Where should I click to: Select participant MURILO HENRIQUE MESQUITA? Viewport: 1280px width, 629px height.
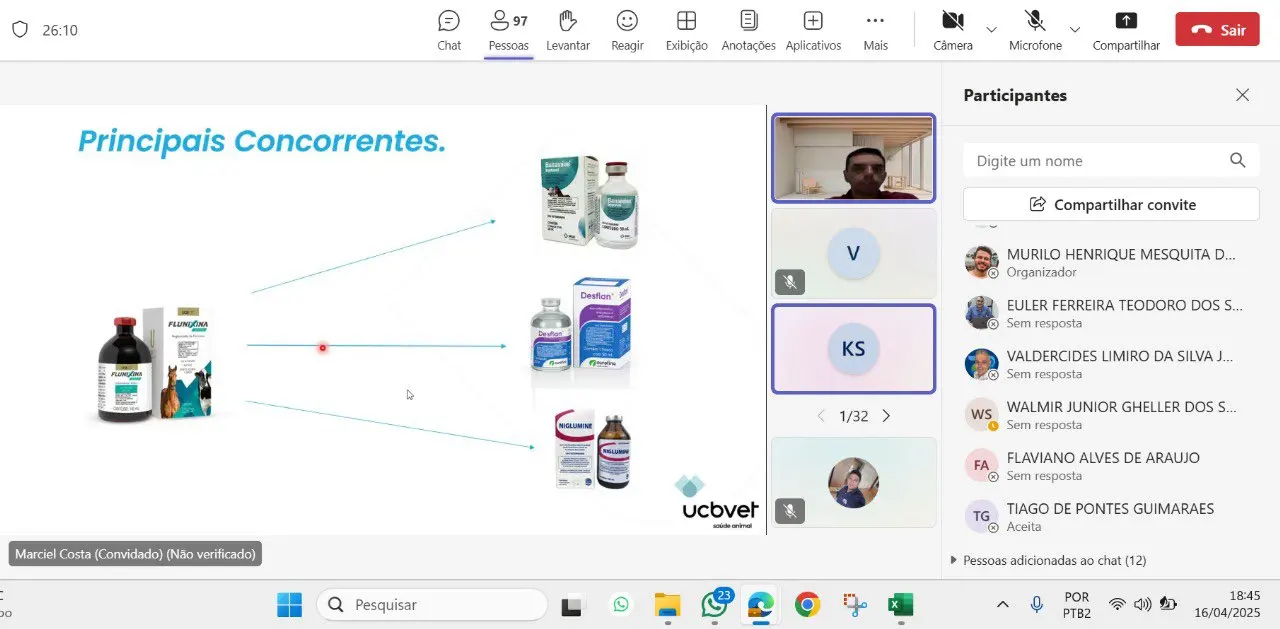click(1111, 262)
